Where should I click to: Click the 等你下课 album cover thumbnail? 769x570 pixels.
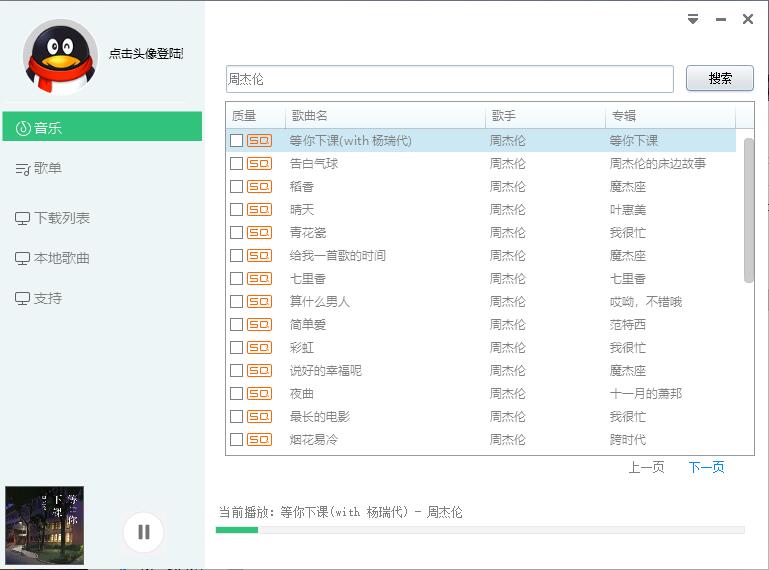(x=45, y=525)
